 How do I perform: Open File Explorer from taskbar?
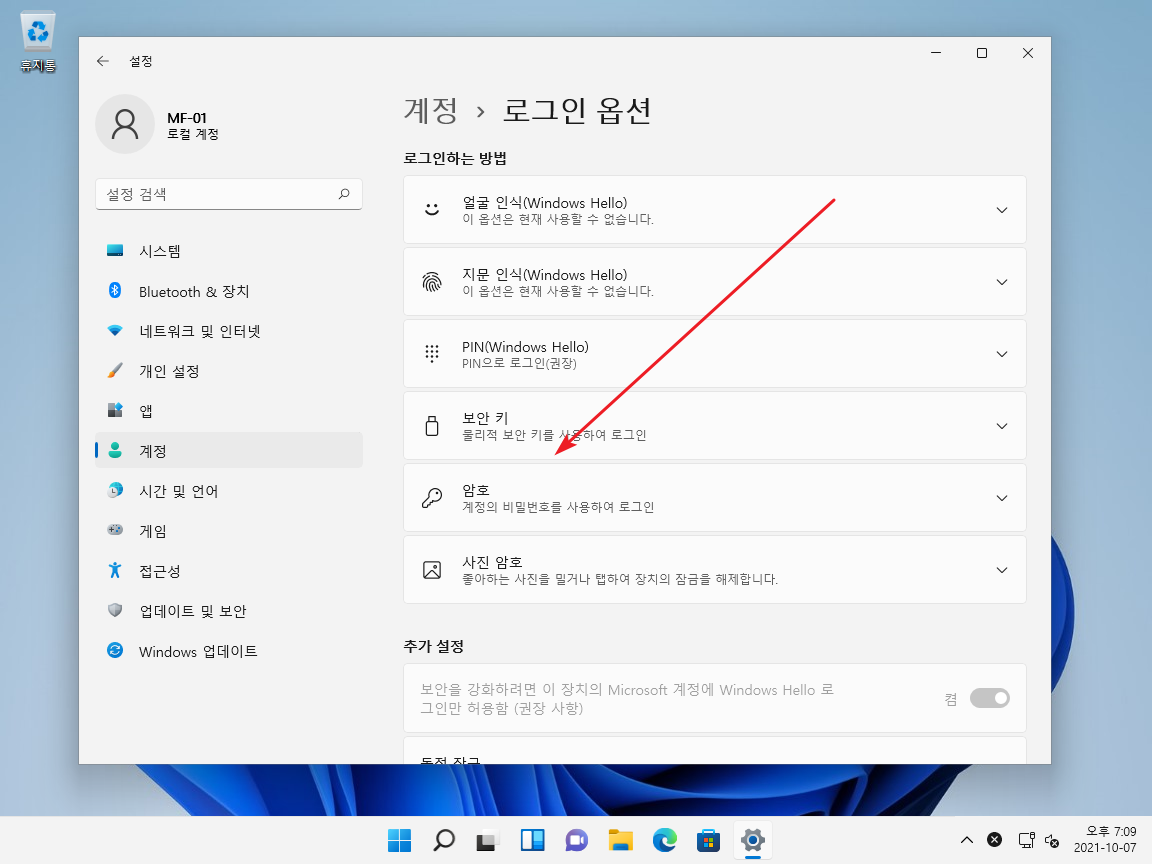pyautogui.click(x=621, y=840)
